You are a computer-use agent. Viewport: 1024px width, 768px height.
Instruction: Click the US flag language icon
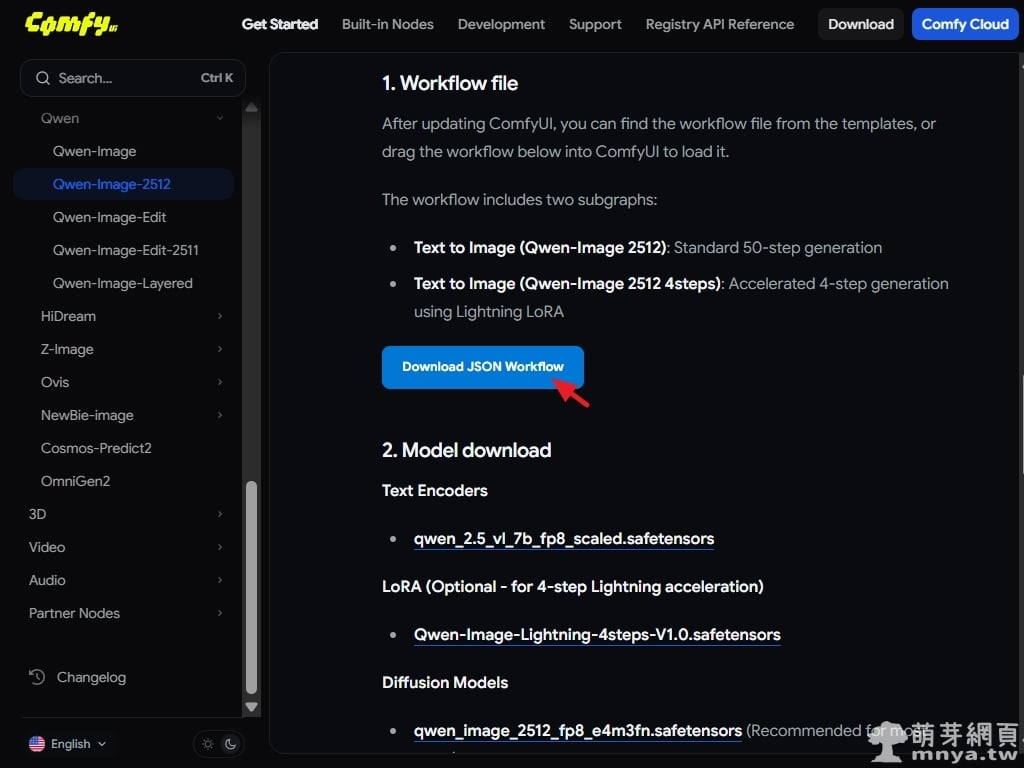click(37, 744)
